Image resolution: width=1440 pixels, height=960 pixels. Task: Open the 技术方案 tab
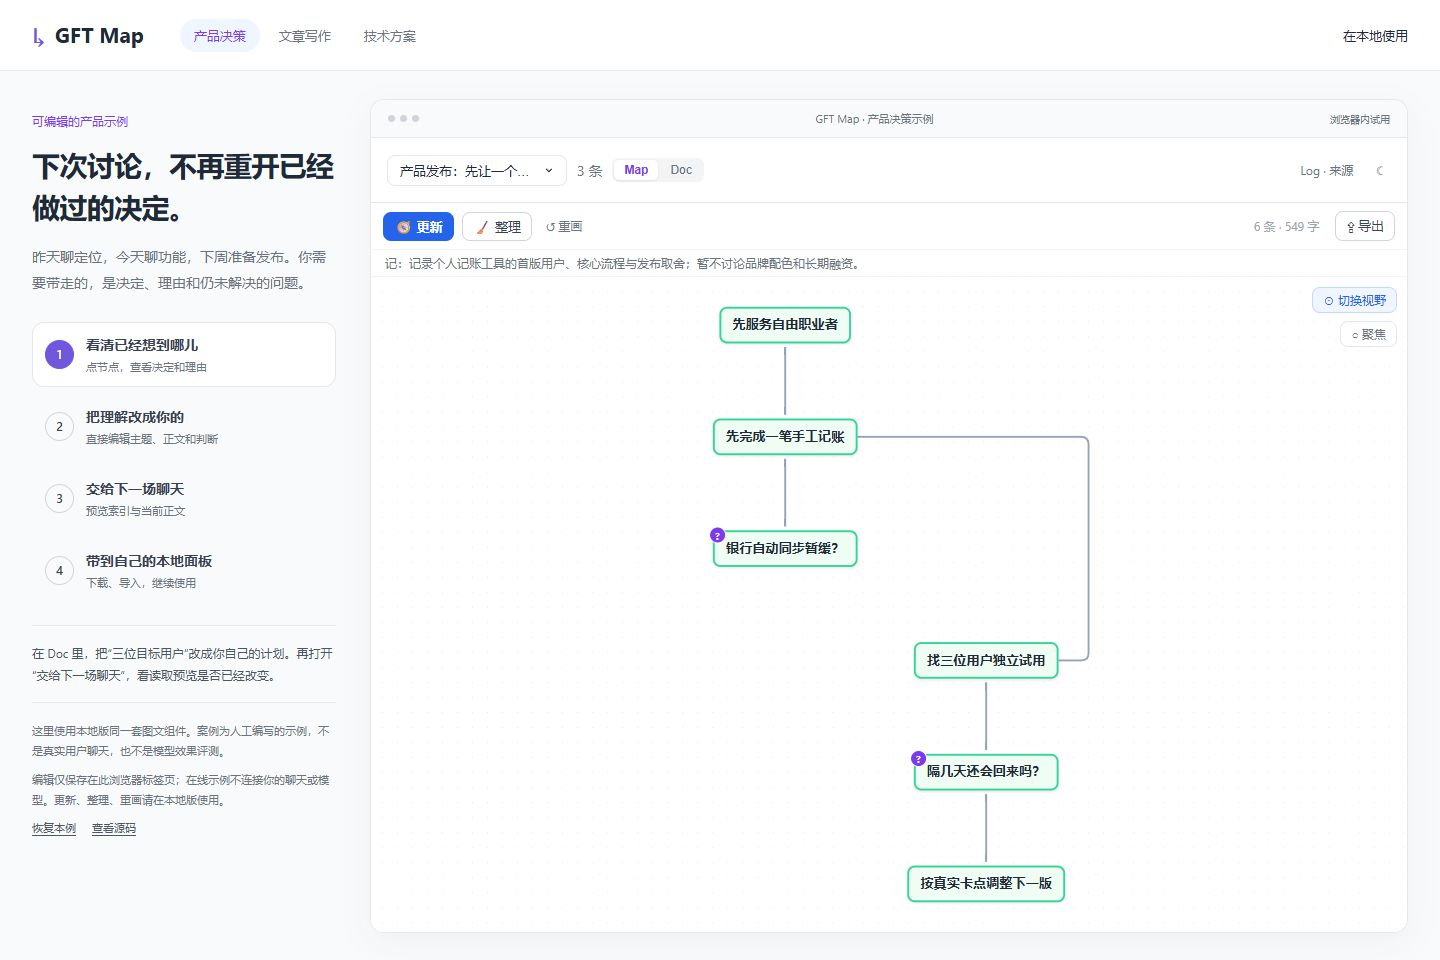(x=390, y=36)
